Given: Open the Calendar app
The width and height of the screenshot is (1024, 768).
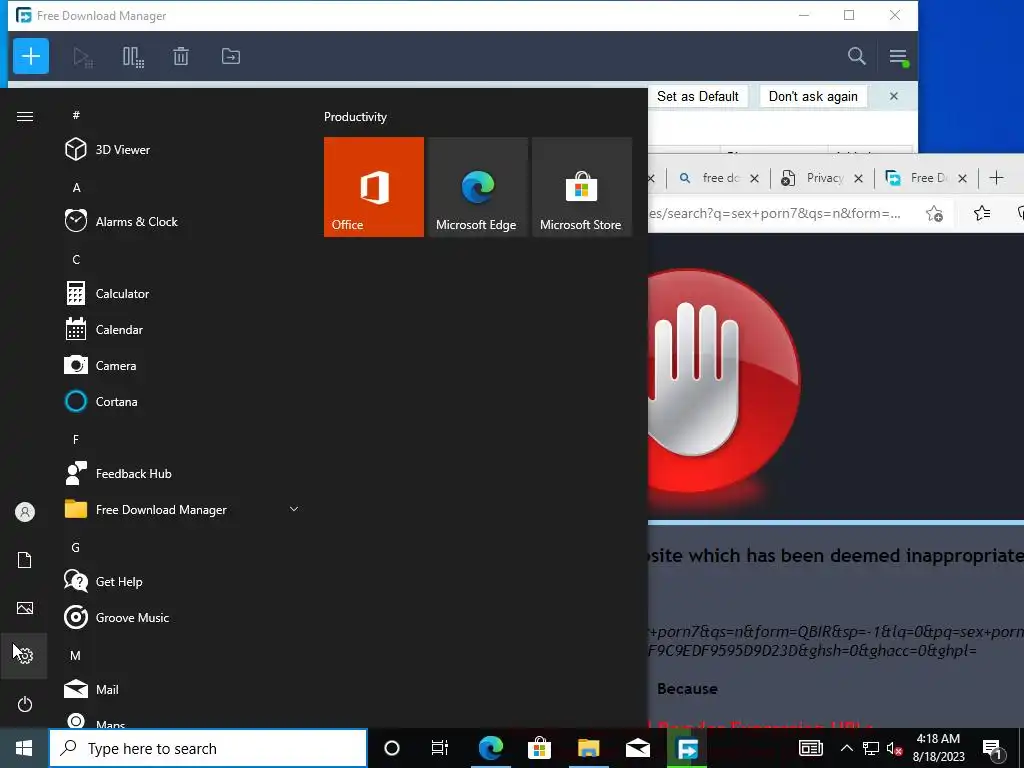Looking at the screenshot, I should (x=183, y=330).
